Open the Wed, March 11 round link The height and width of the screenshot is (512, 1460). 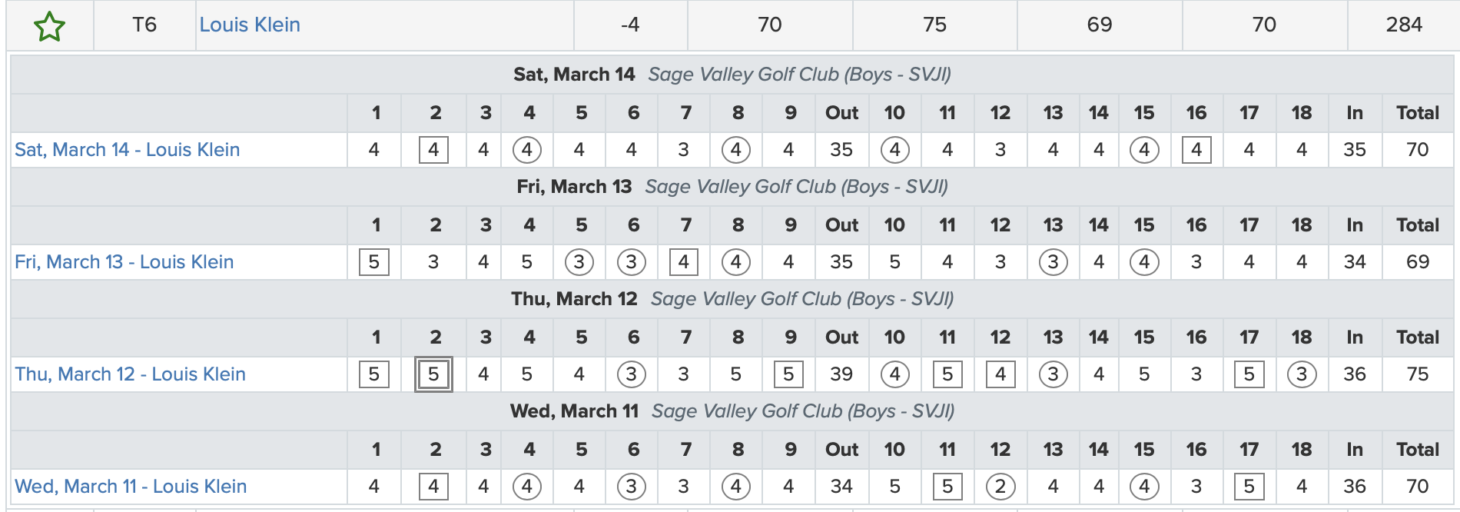click(130, 487)
